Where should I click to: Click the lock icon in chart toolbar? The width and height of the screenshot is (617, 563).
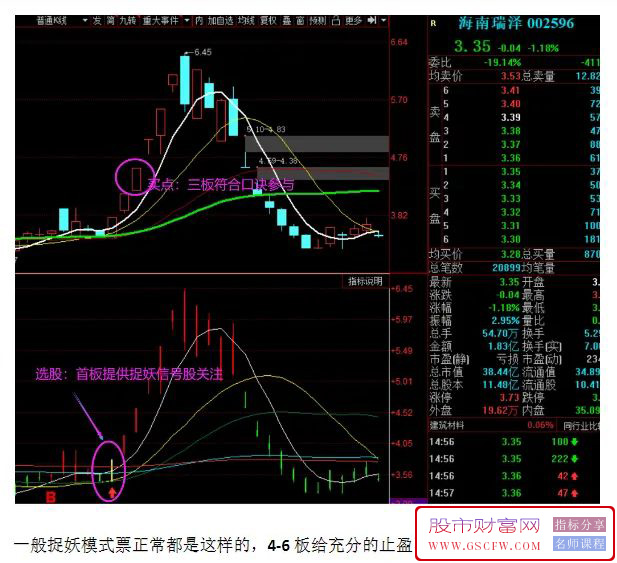pos(336,20)
